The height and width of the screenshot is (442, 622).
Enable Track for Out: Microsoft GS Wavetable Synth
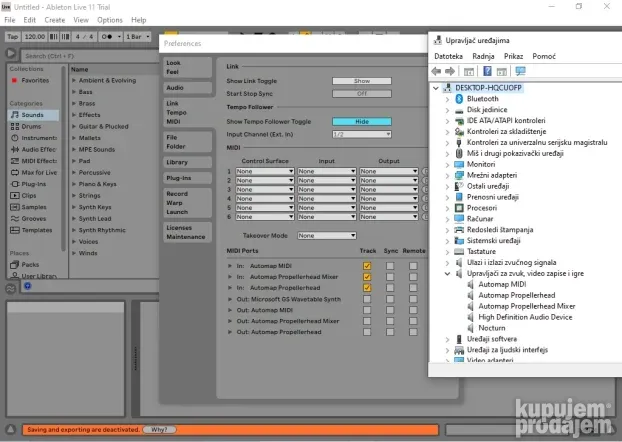click(367, 299)
